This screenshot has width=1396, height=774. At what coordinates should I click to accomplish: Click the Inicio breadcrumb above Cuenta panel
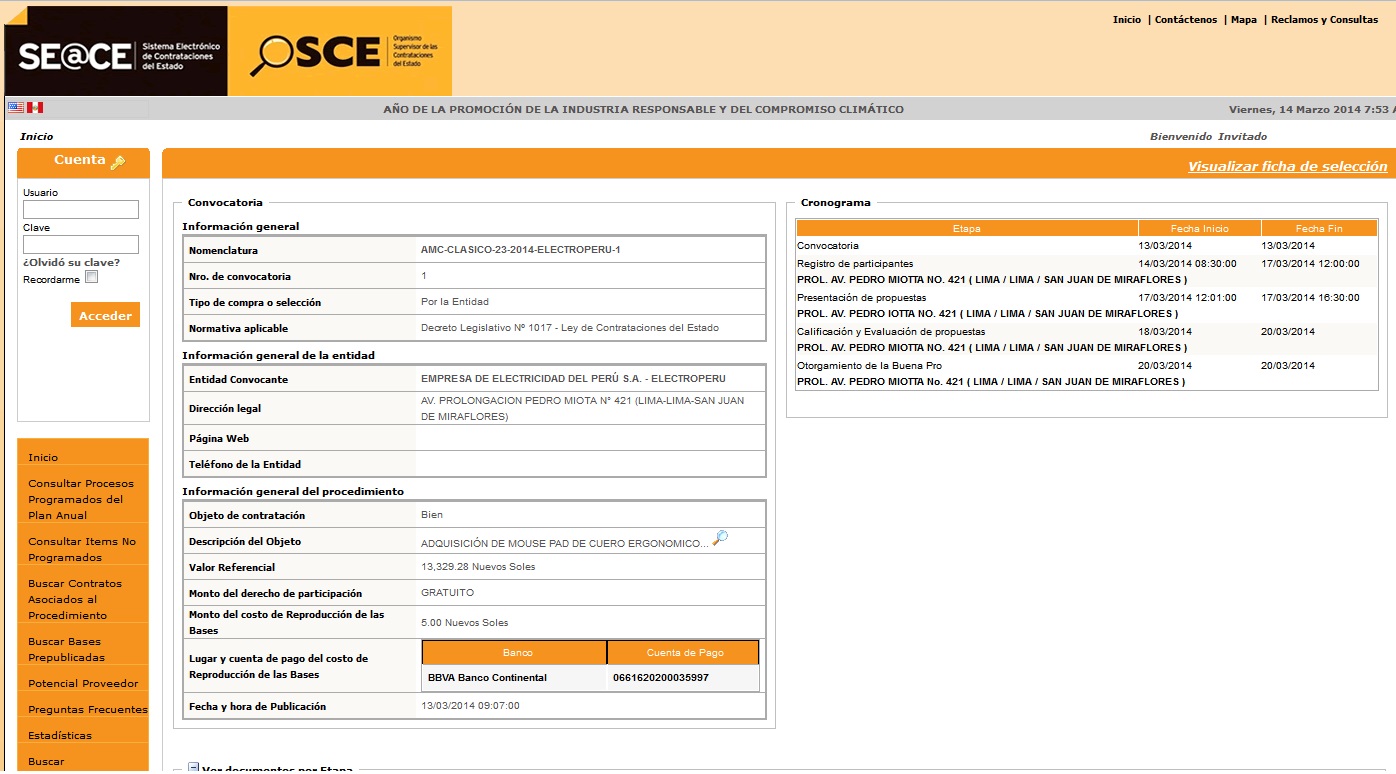[37, 137]
